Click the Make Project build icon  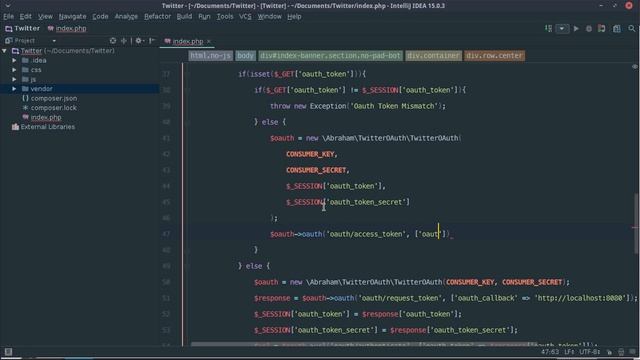point(549,29)
